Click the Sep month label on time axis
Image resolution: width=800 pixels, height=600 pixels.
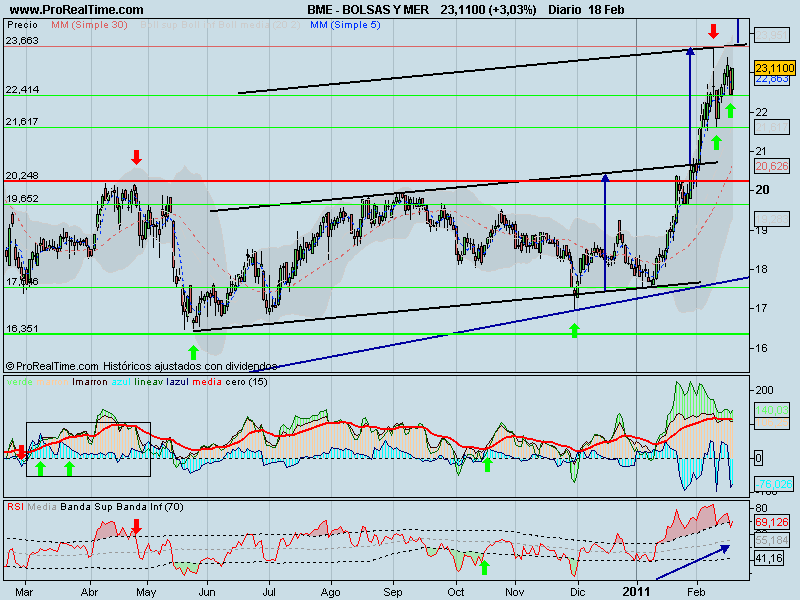click(x=393, y=592)
